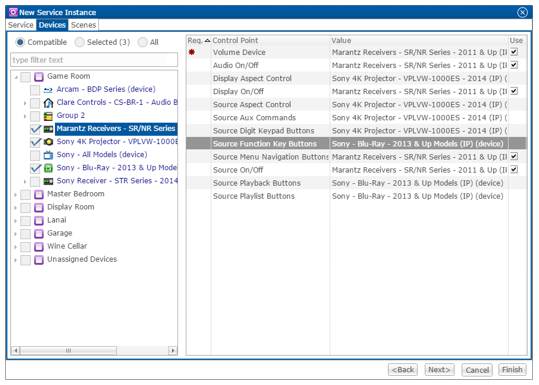Click the New Service Instance title icon

click(x=13, y=12)
